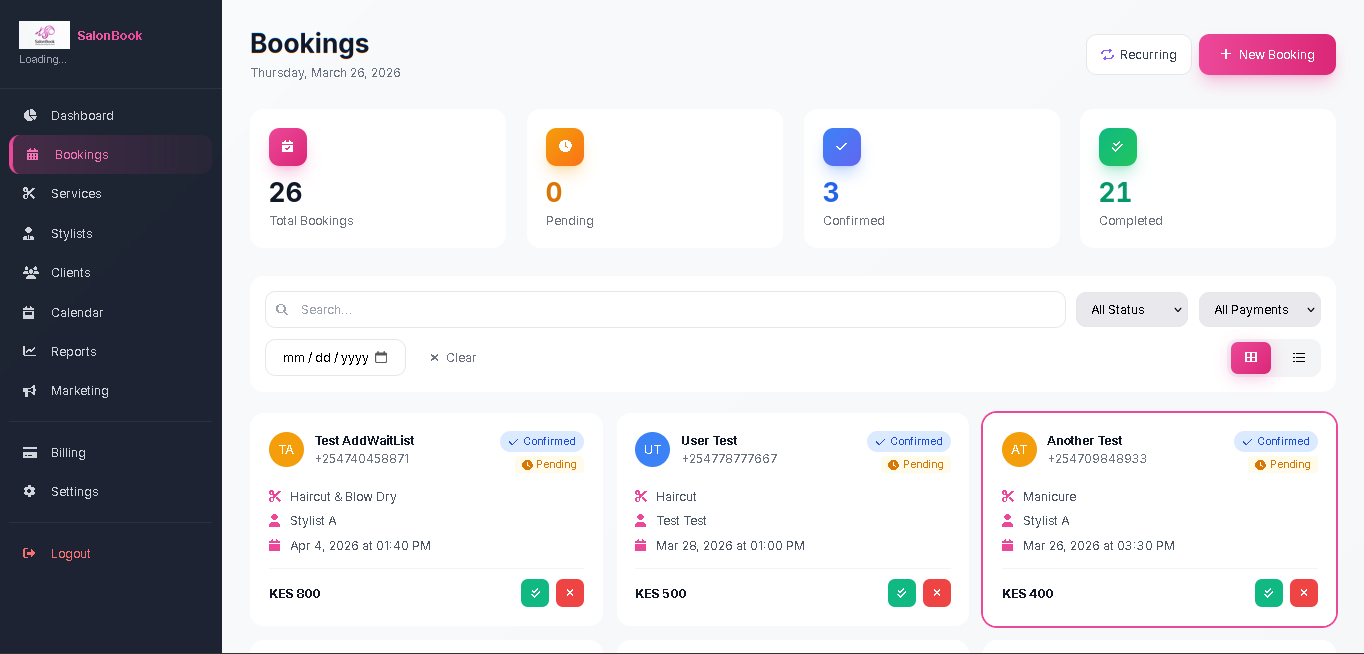The image size is (1364, 654).
Task: Click the 21 Completed count
Action: click(x=1115, y=192)
